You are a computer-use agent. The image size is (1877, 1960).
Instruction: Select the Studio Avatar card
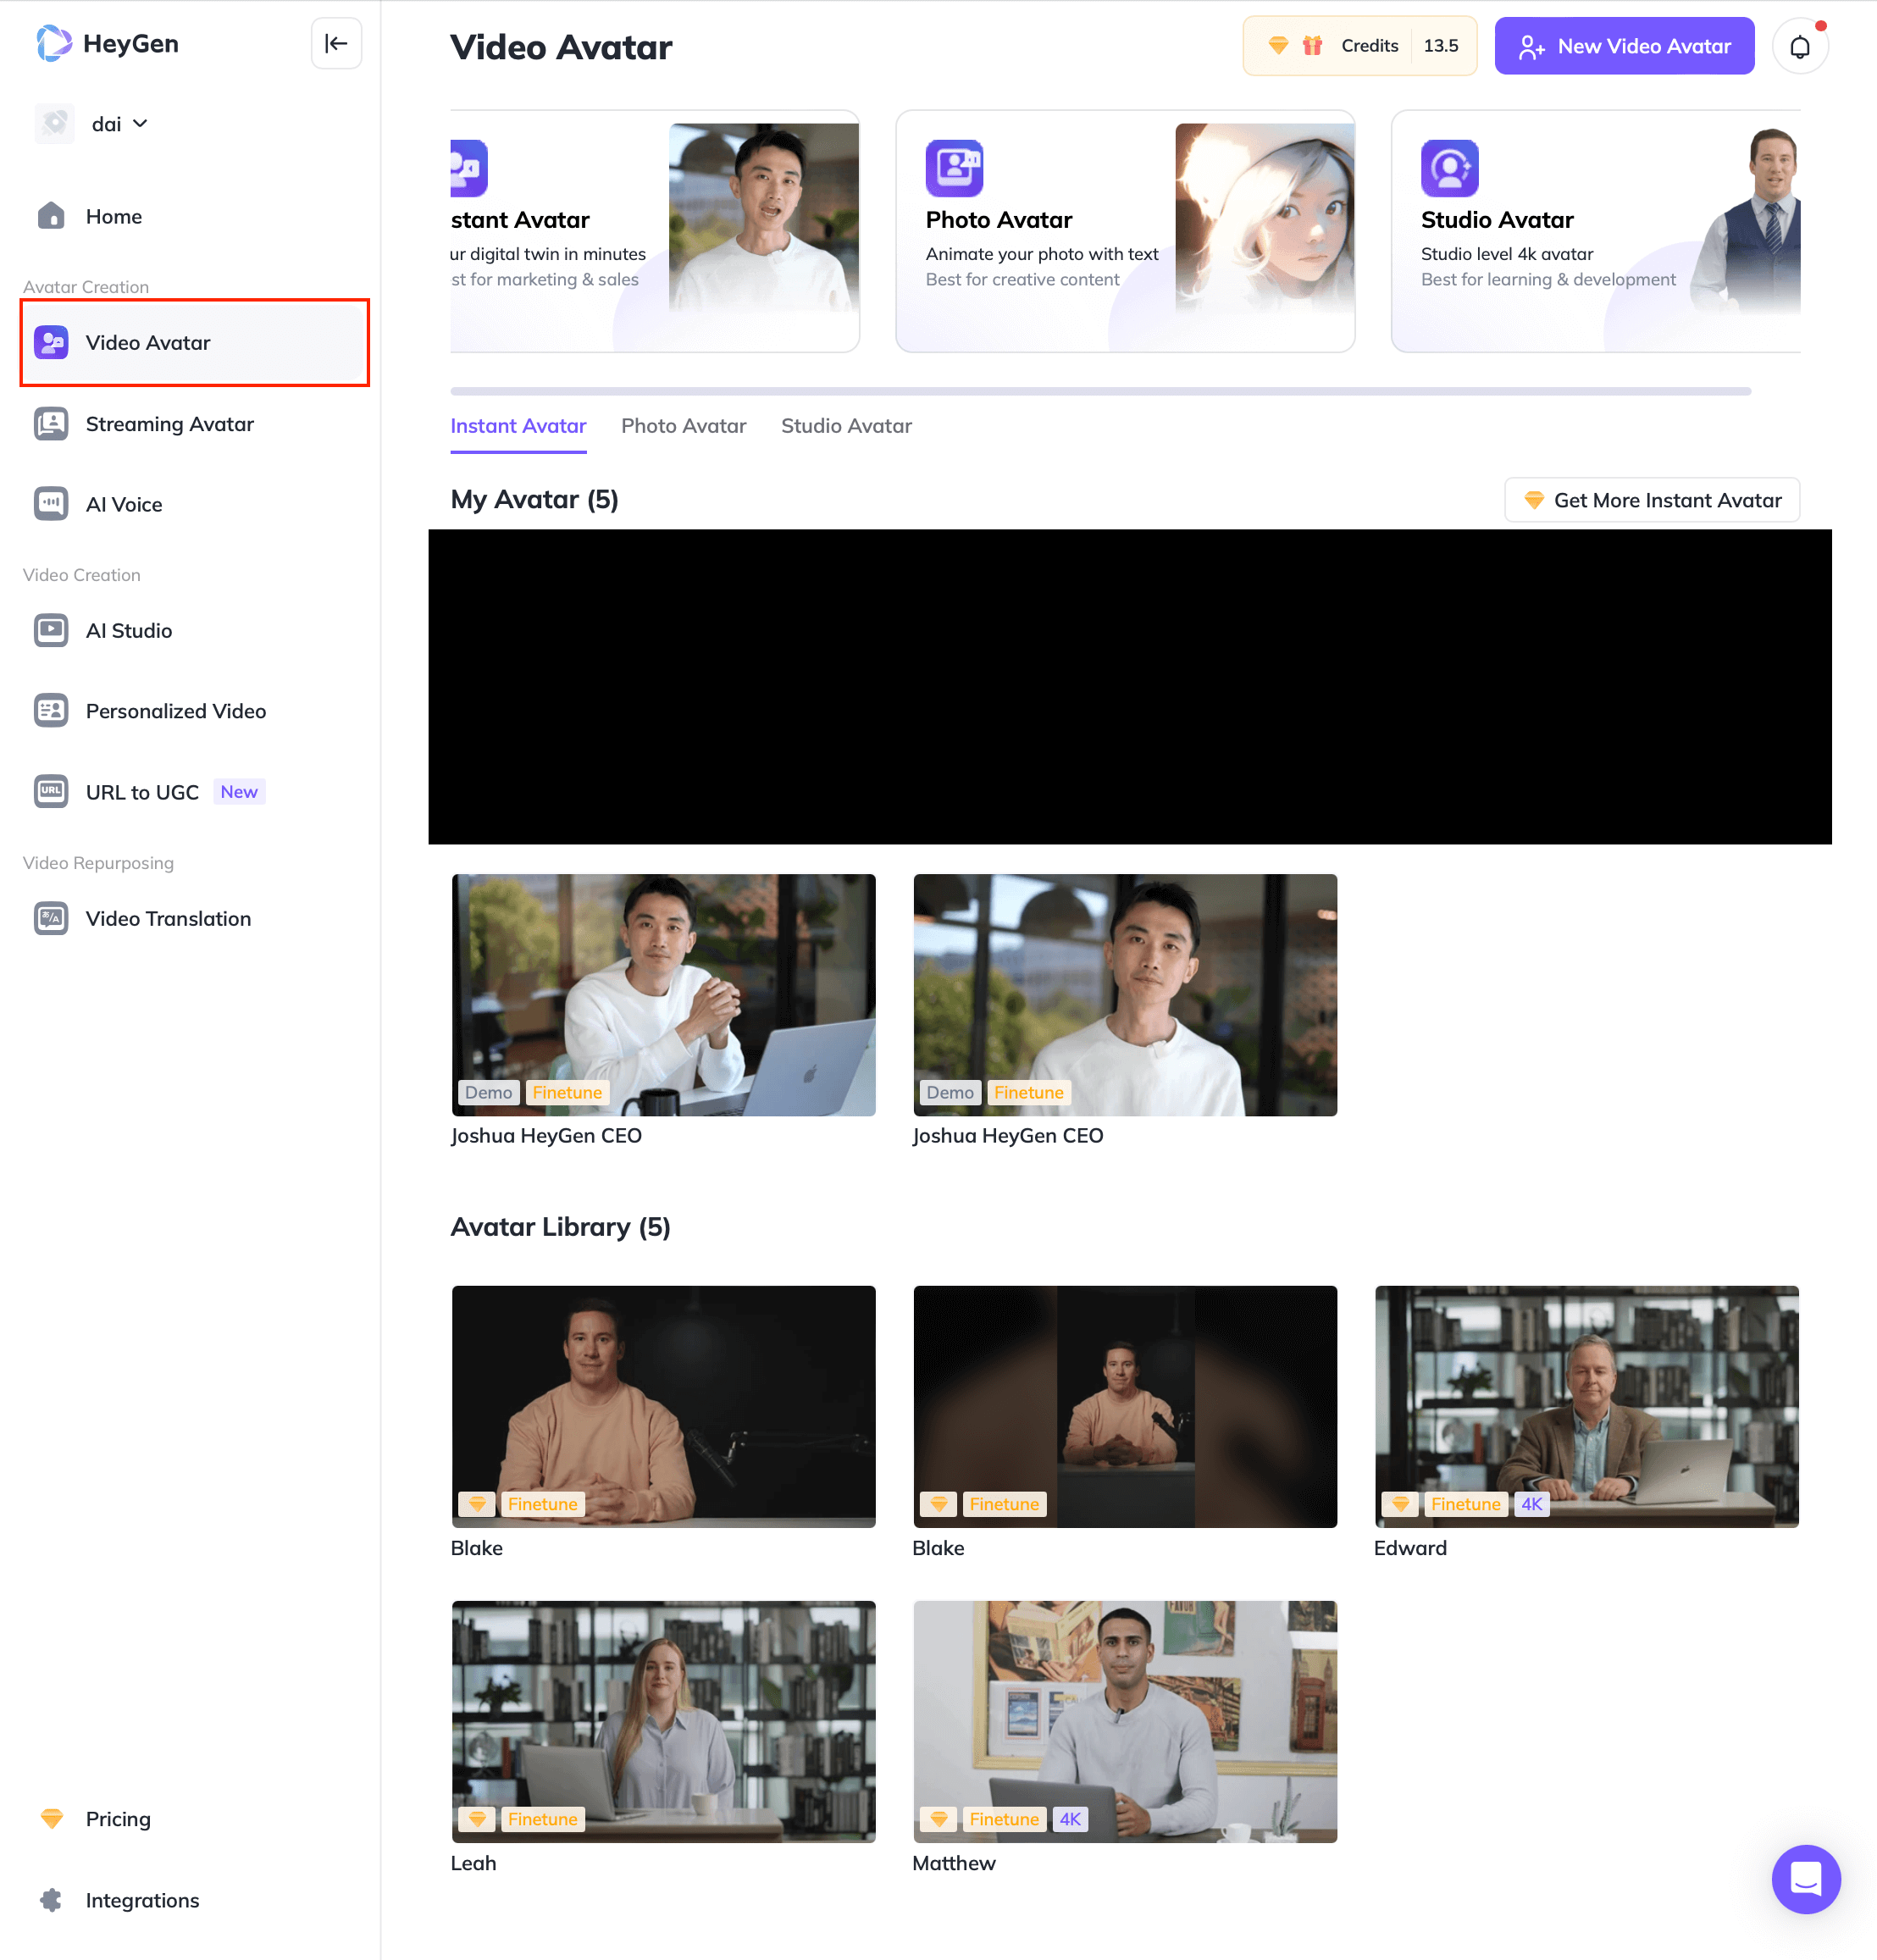click(x=1596, y=231)
